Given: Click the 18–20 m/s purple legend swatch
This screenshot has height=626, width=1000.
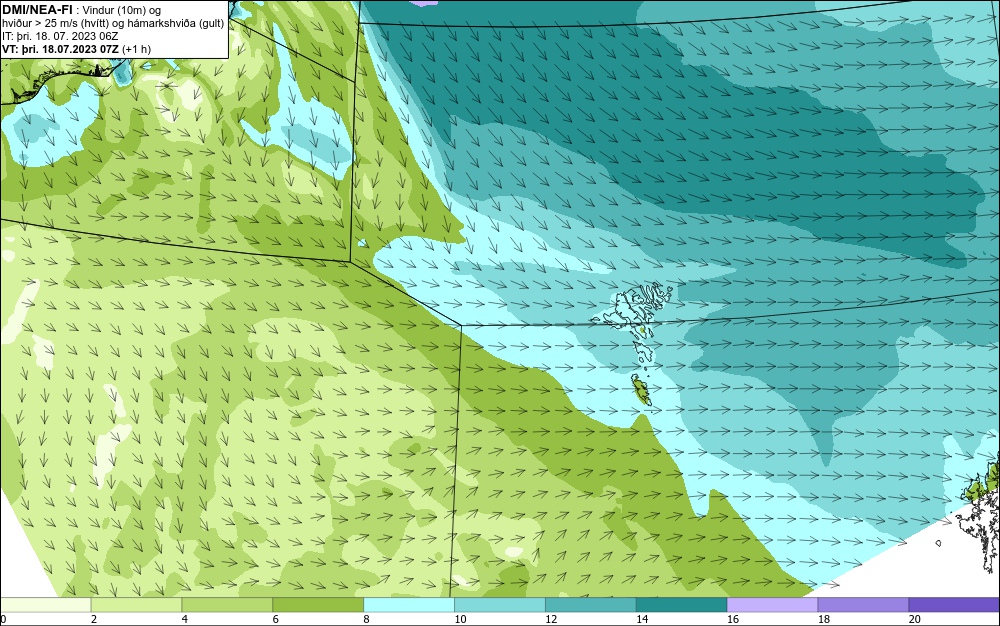Looking at the screenshot, I should [863, 604].
